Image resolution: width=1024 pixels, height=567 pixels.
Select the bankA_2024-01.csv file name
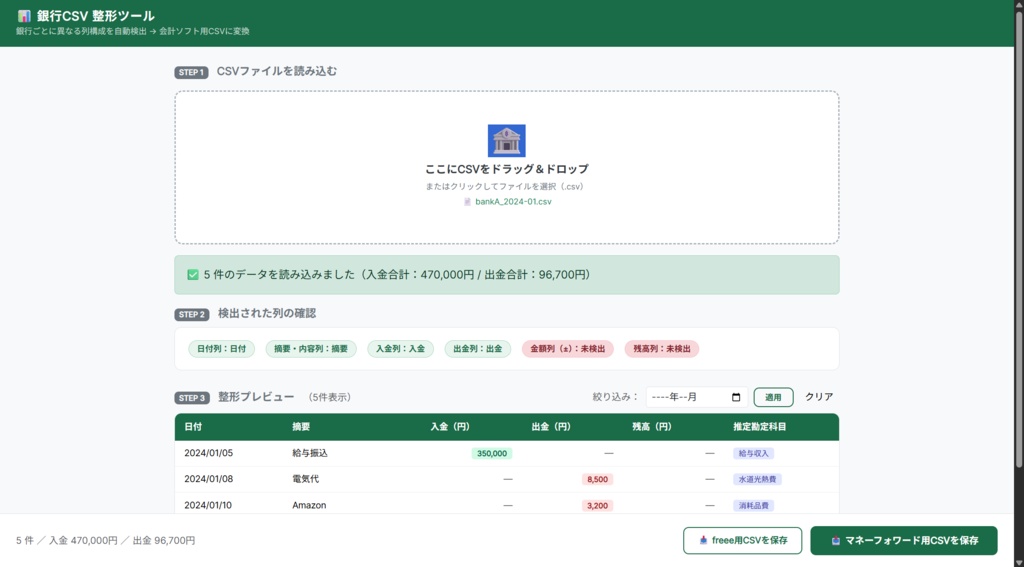coord(513,202)
